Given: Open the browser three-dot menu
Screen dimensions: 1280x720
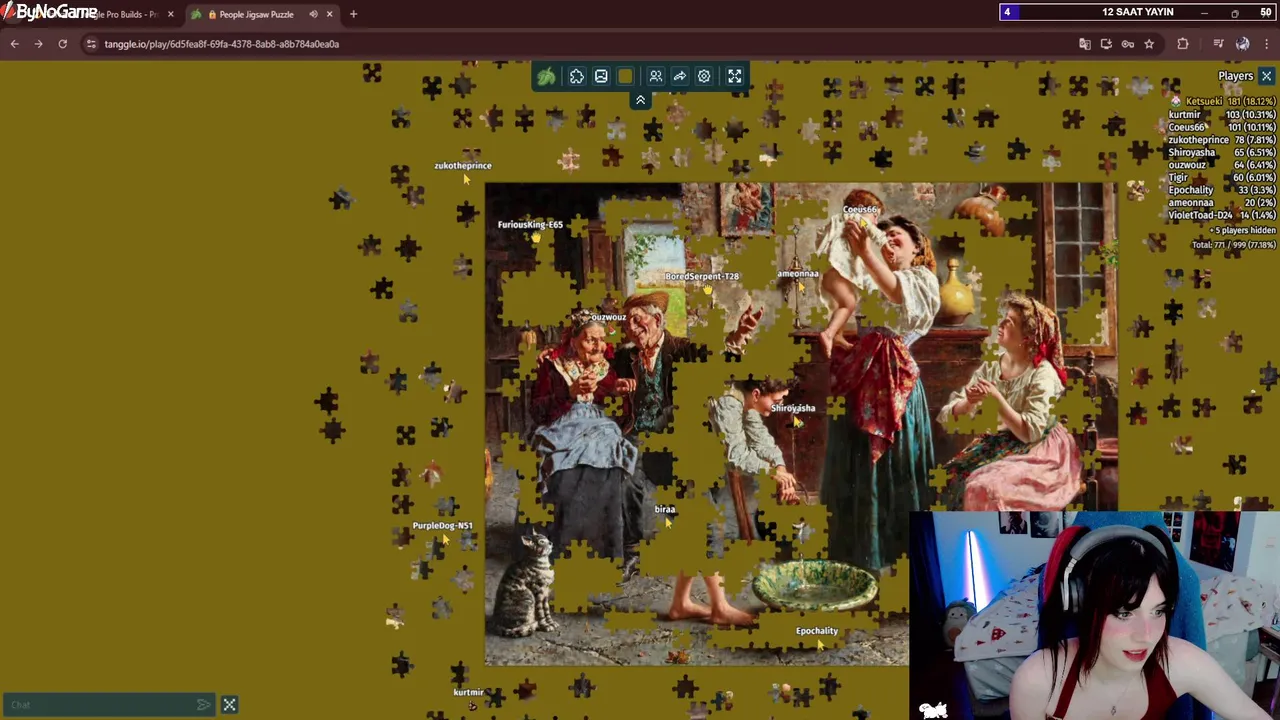Looking at the screenshot, I should (x=1266, y=44).
